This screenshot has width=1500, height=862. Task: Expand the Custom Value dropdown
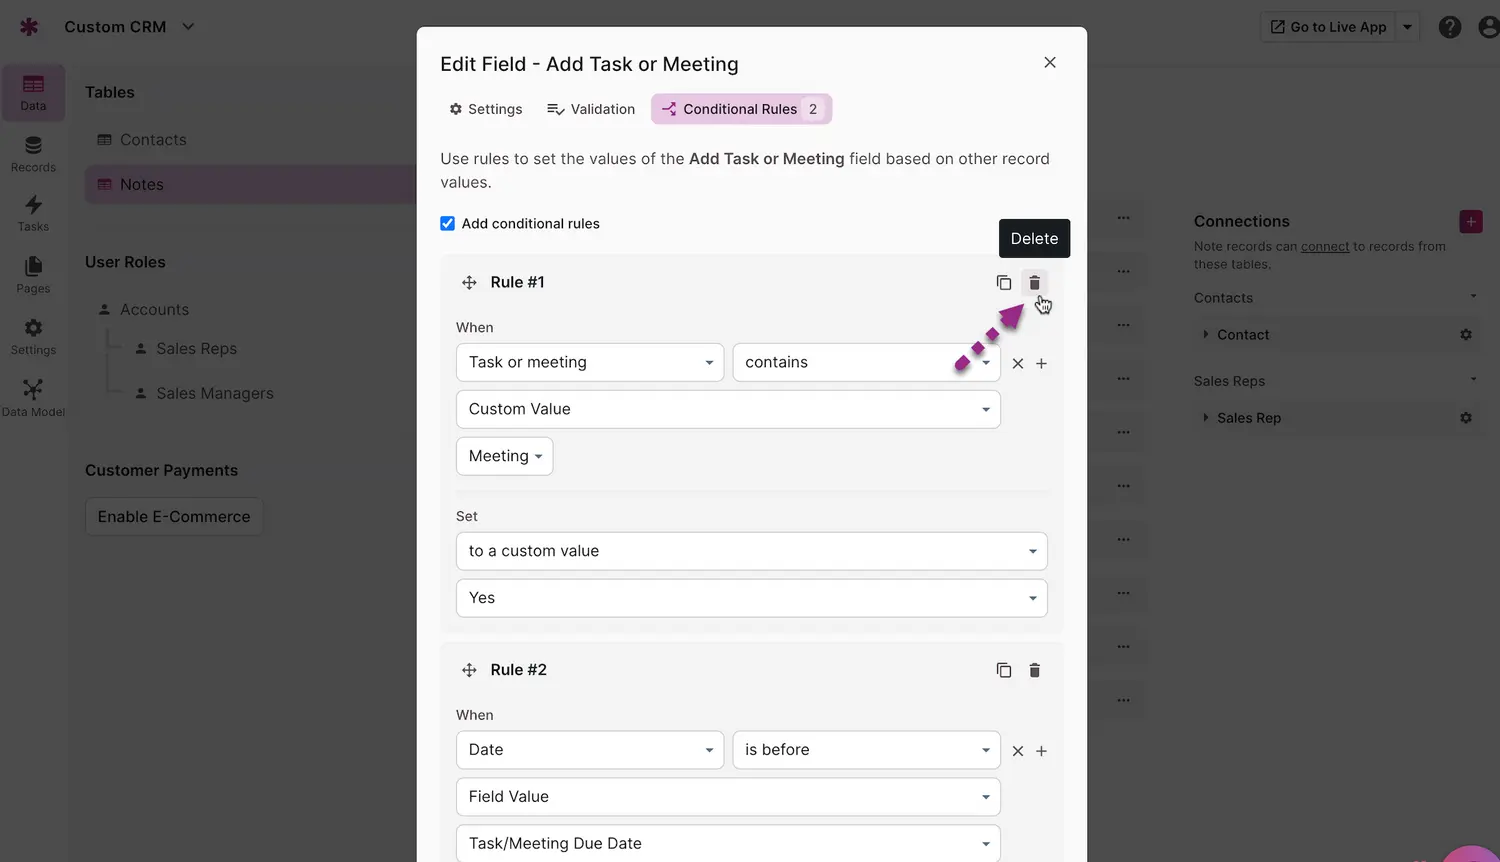728,409
